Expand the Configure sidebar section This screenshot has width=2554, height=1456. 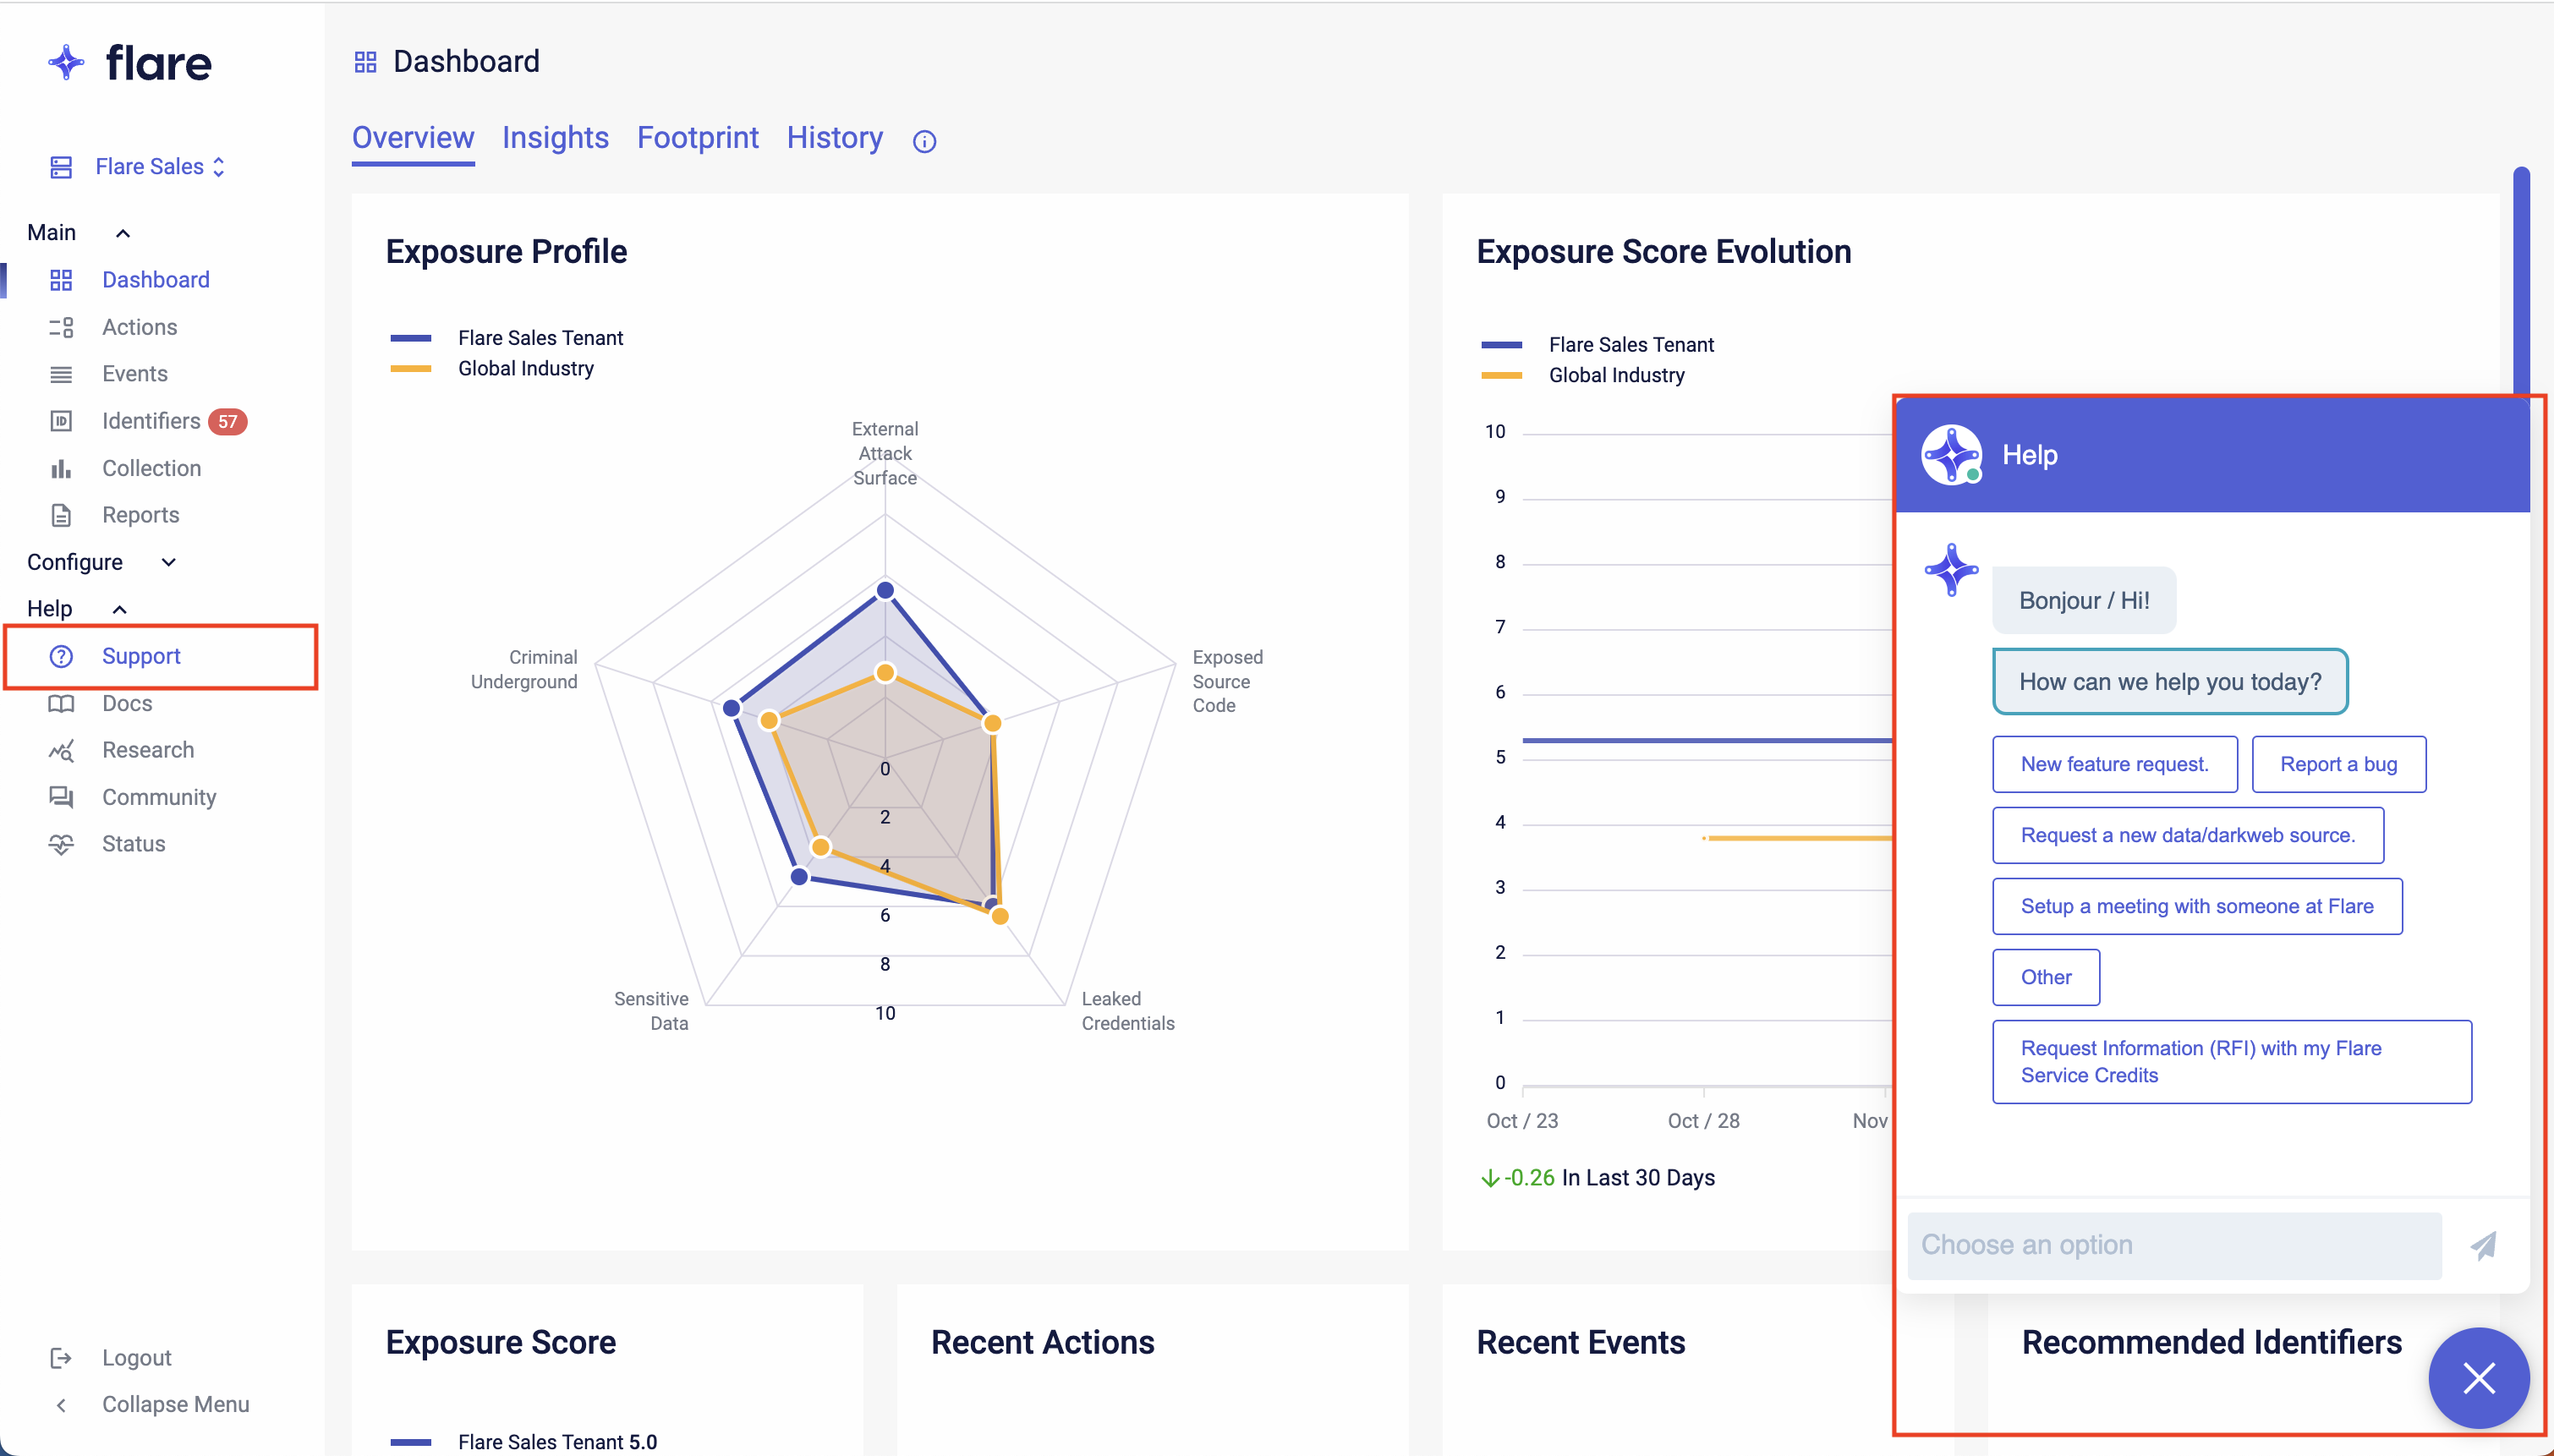pyautogui.click(x=168, y=563)
